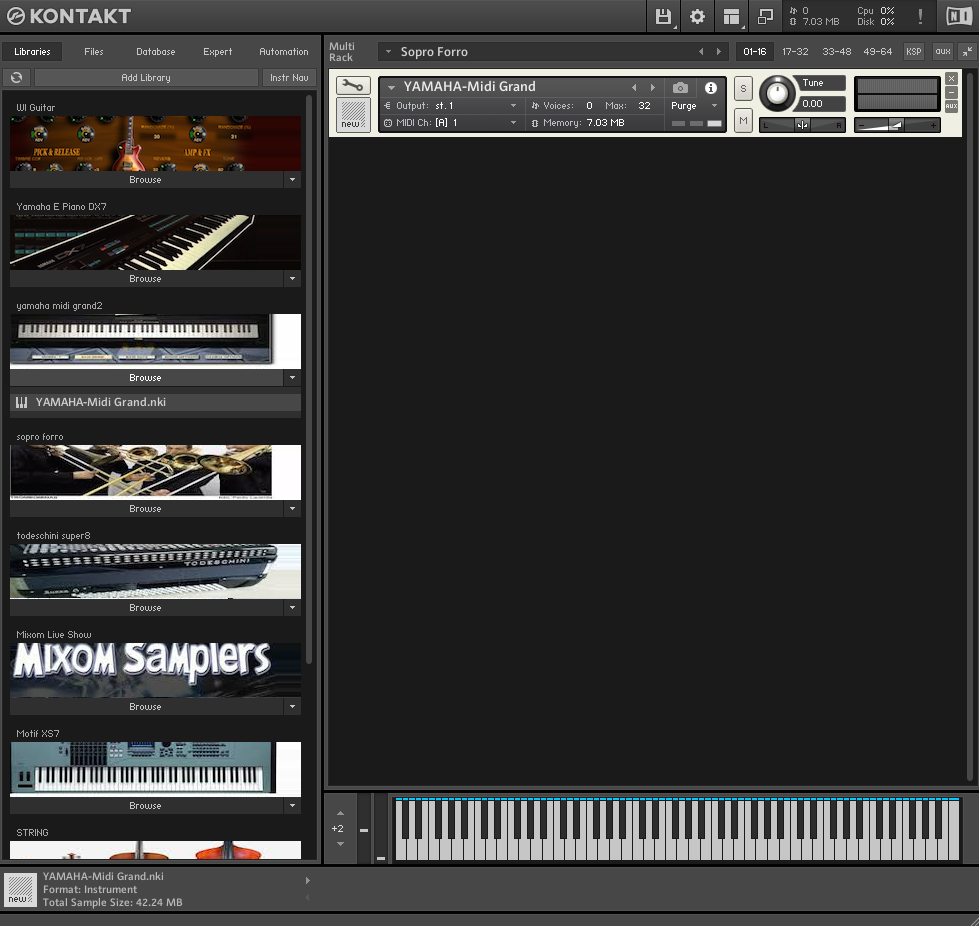Show rack page 49-64
This screenshot has width=979, height=926.
click(x=878, y=52)
